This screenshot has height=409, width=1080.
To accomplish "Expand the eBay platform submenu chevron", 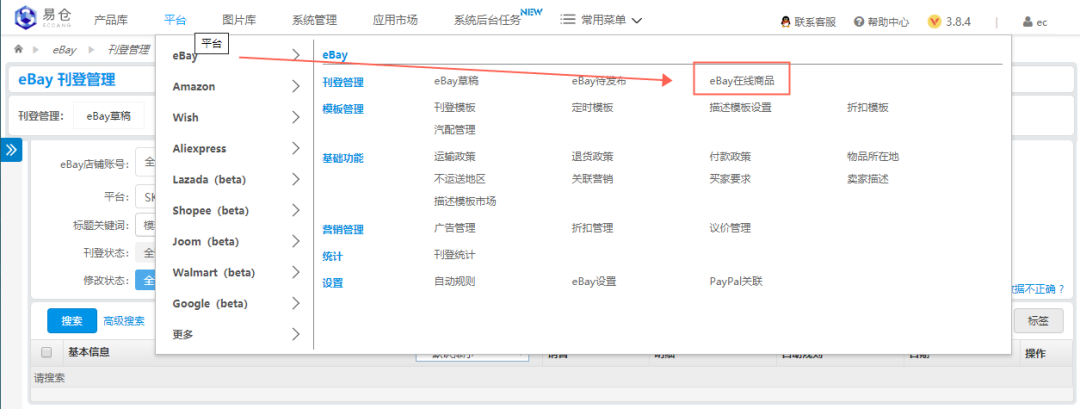I will (295, 56).
